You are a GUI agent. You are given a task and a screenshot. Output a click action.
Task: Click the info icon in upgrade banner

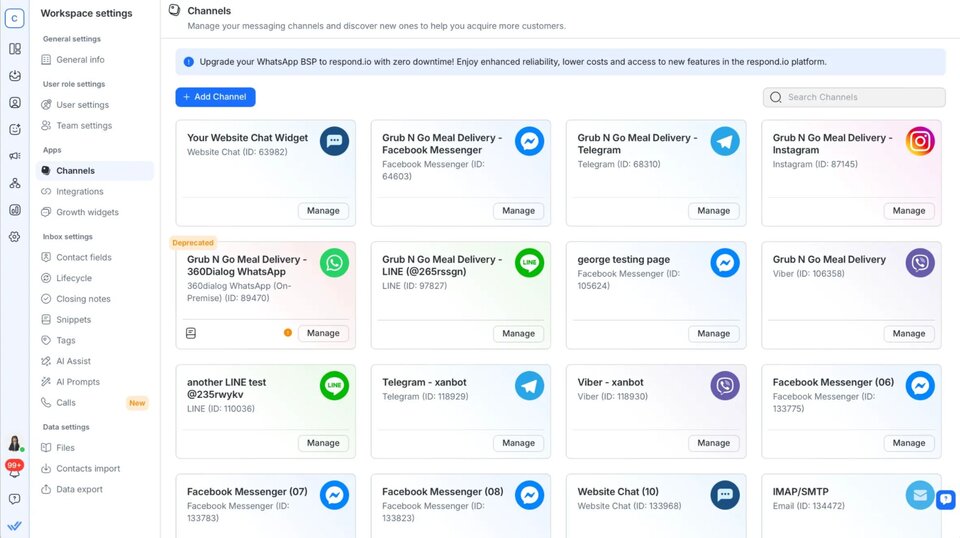click(189, 62)
